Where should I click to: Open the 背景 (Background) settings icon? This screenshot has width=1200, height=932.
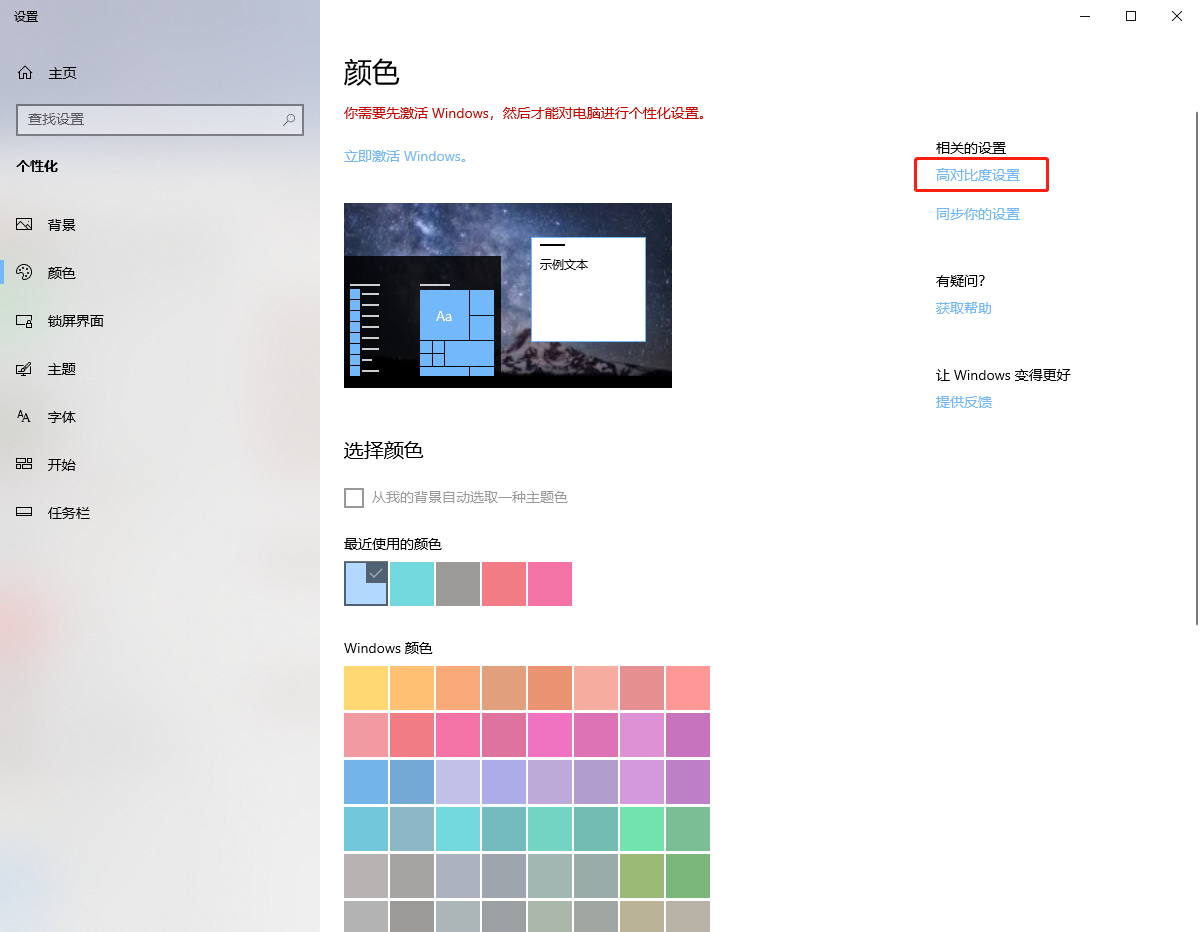[23, 224]
